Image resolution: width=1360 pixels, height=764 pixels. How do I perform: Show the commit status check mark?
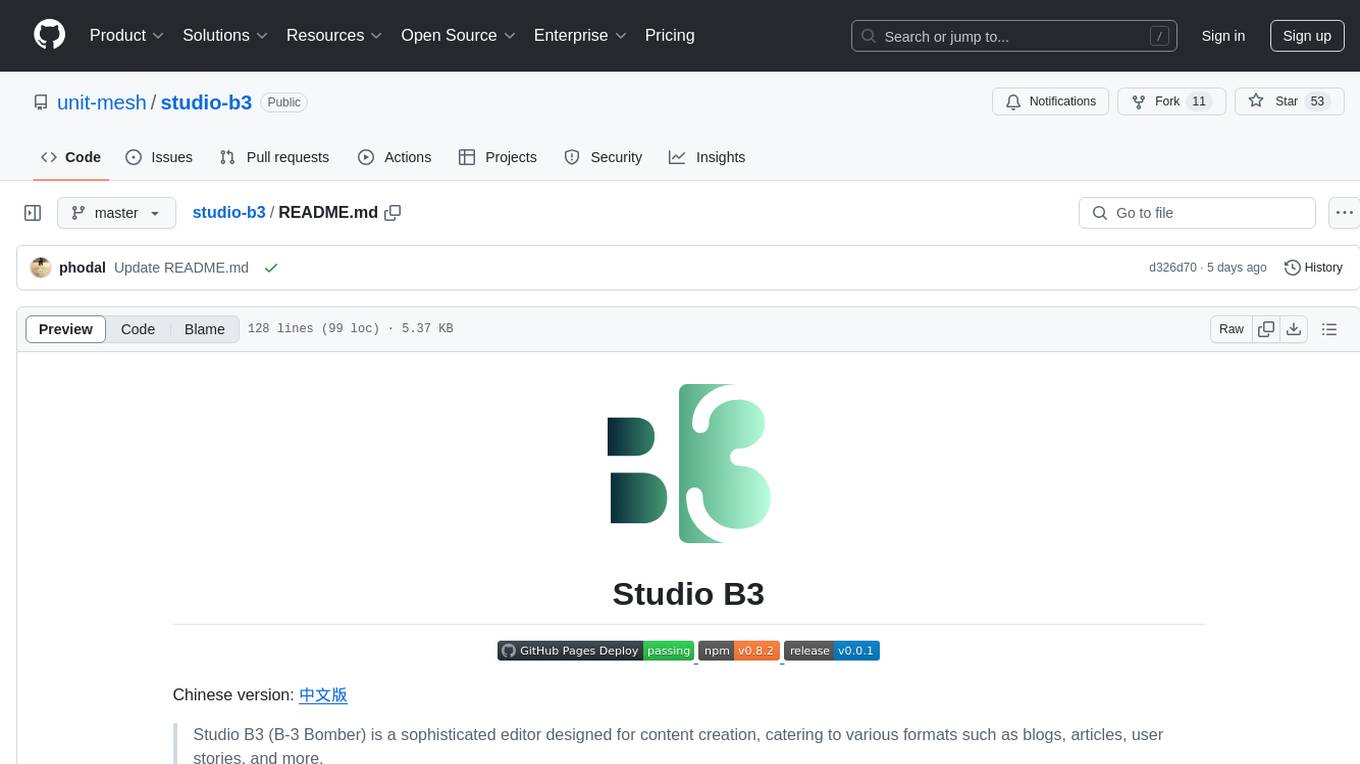[x=271, y=268]
